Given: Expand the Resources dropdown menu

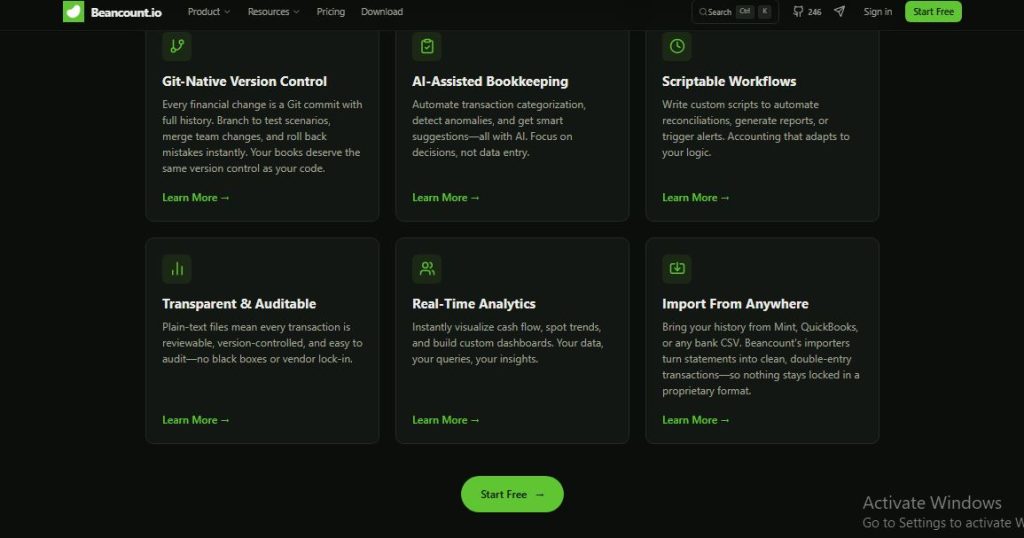Looking at the screenshot, I should point(274,12).
